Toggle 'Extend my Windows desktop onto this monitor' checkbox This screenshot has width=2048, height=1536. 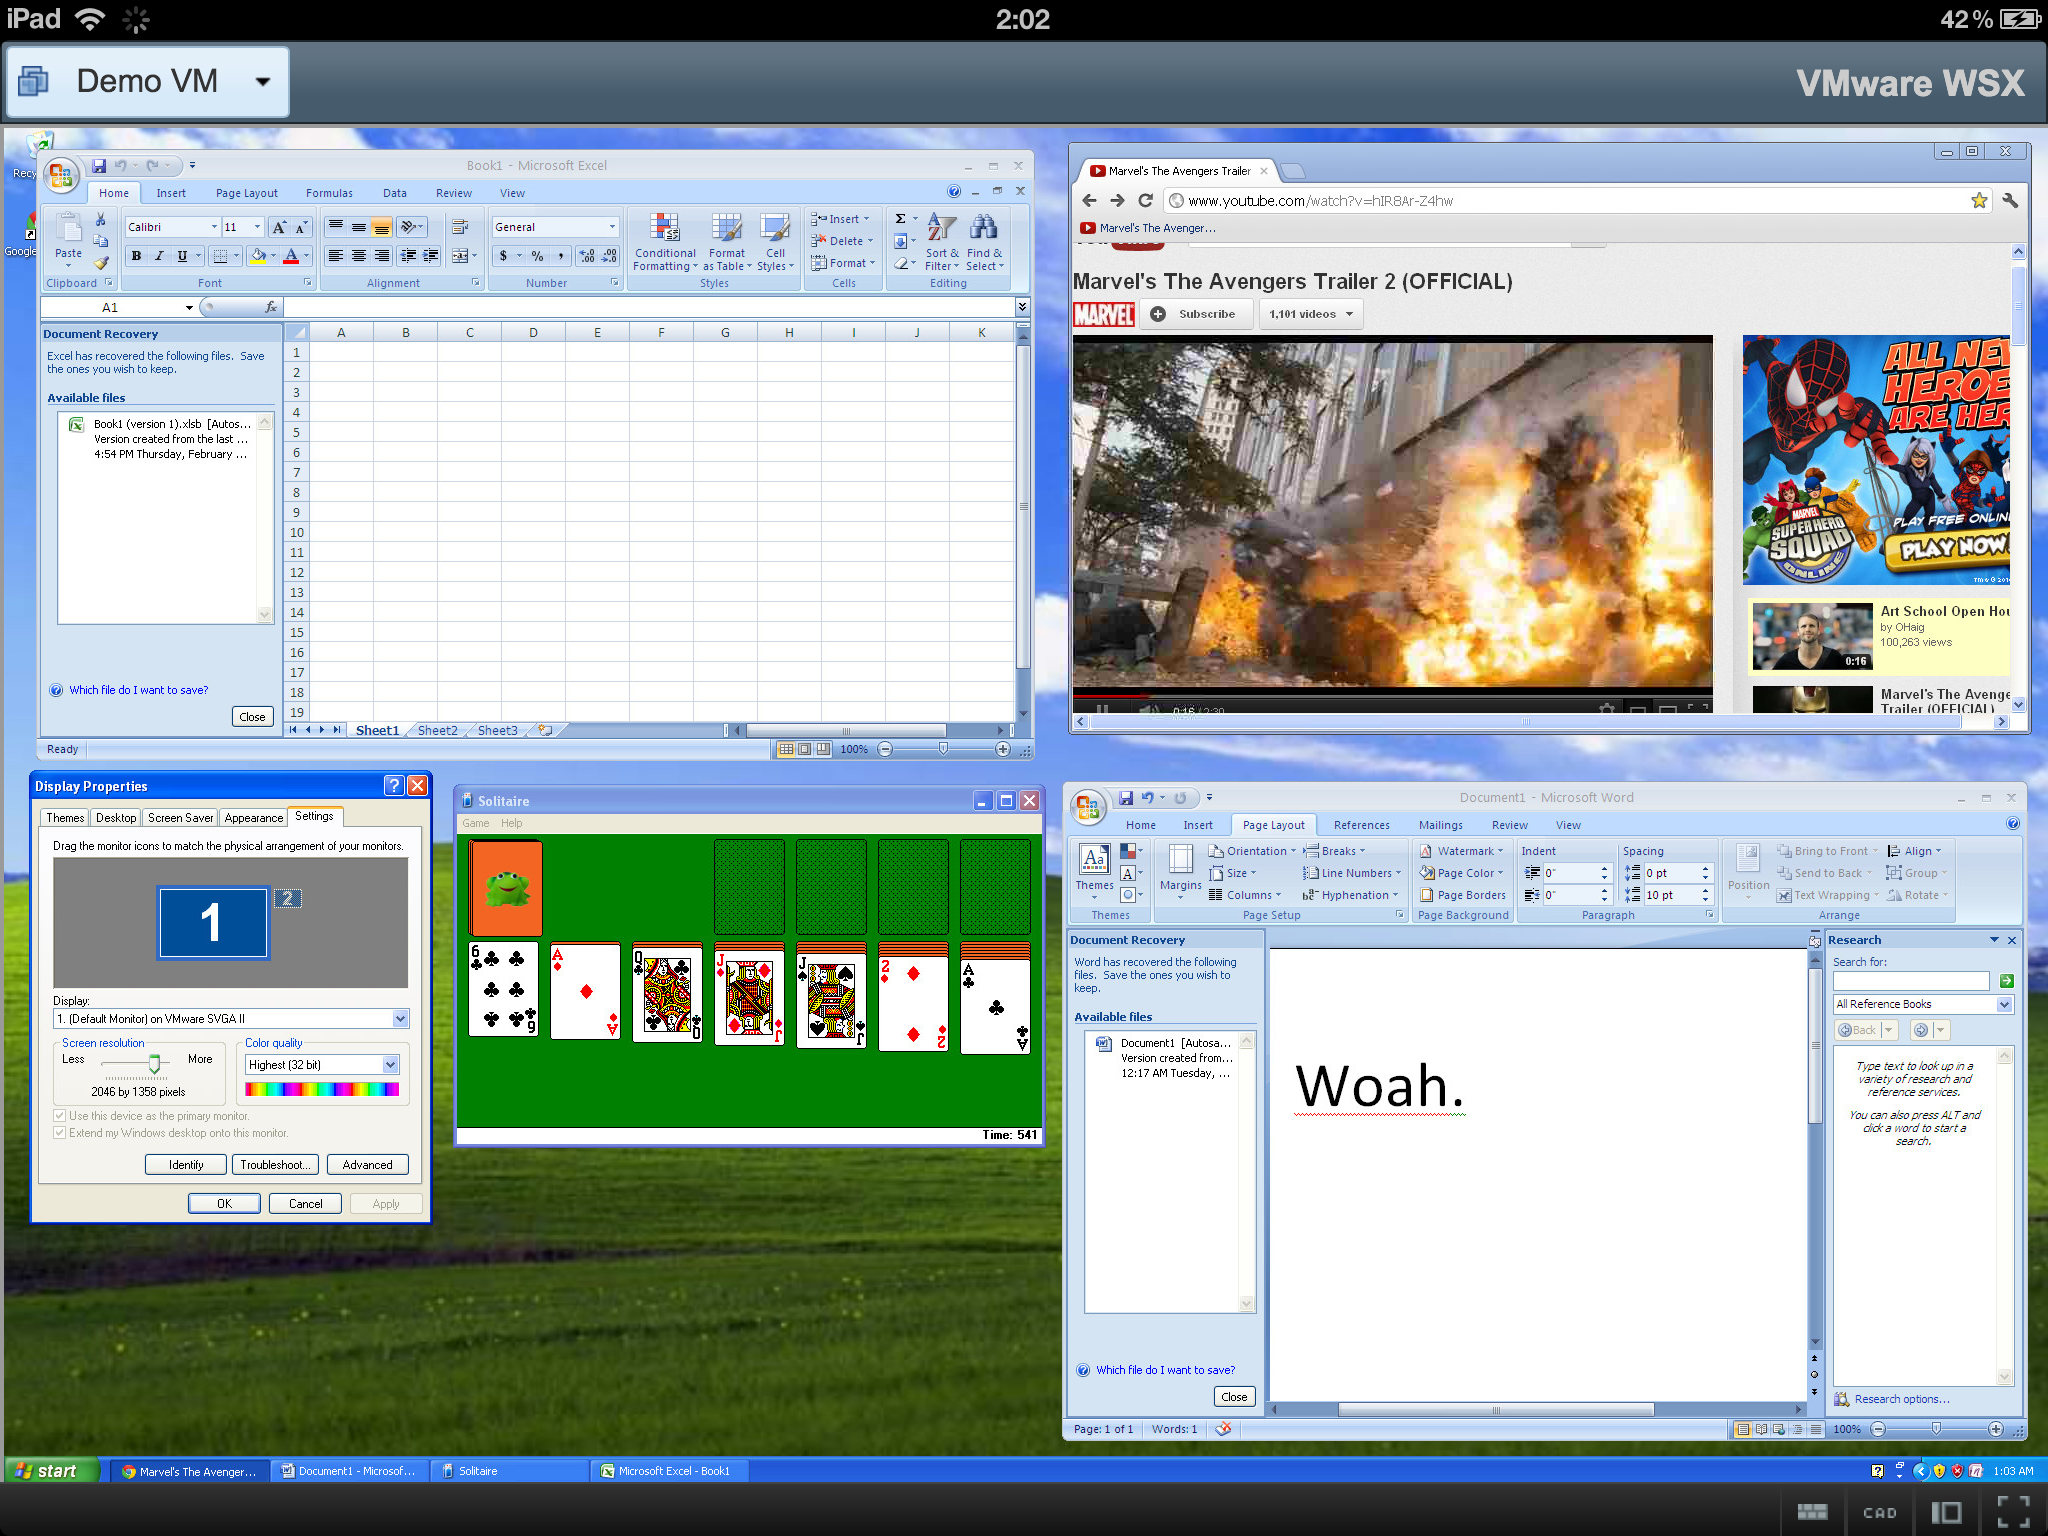(60, 1132)
